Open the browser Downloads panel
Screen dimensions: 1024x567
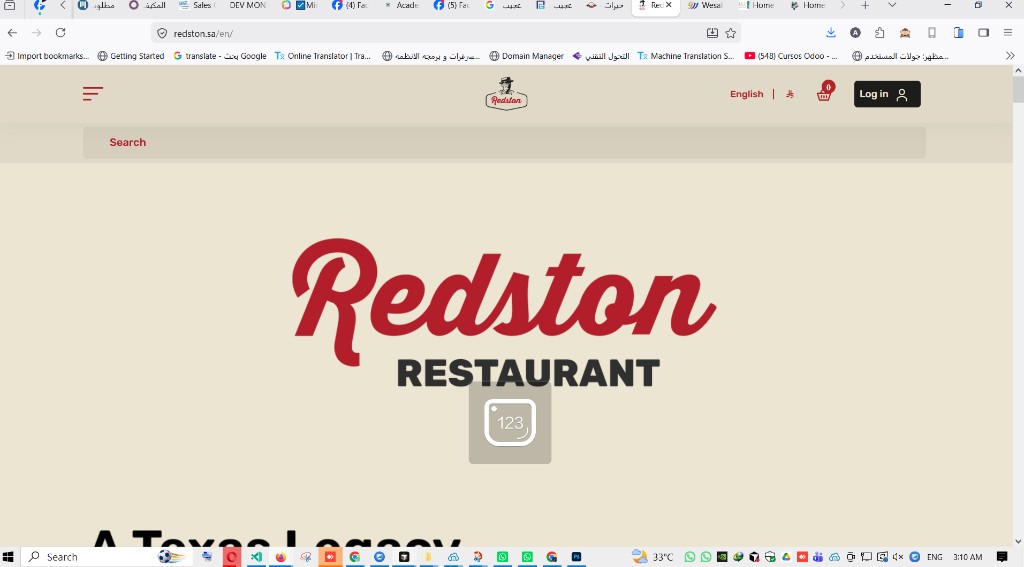coord(831,33)
